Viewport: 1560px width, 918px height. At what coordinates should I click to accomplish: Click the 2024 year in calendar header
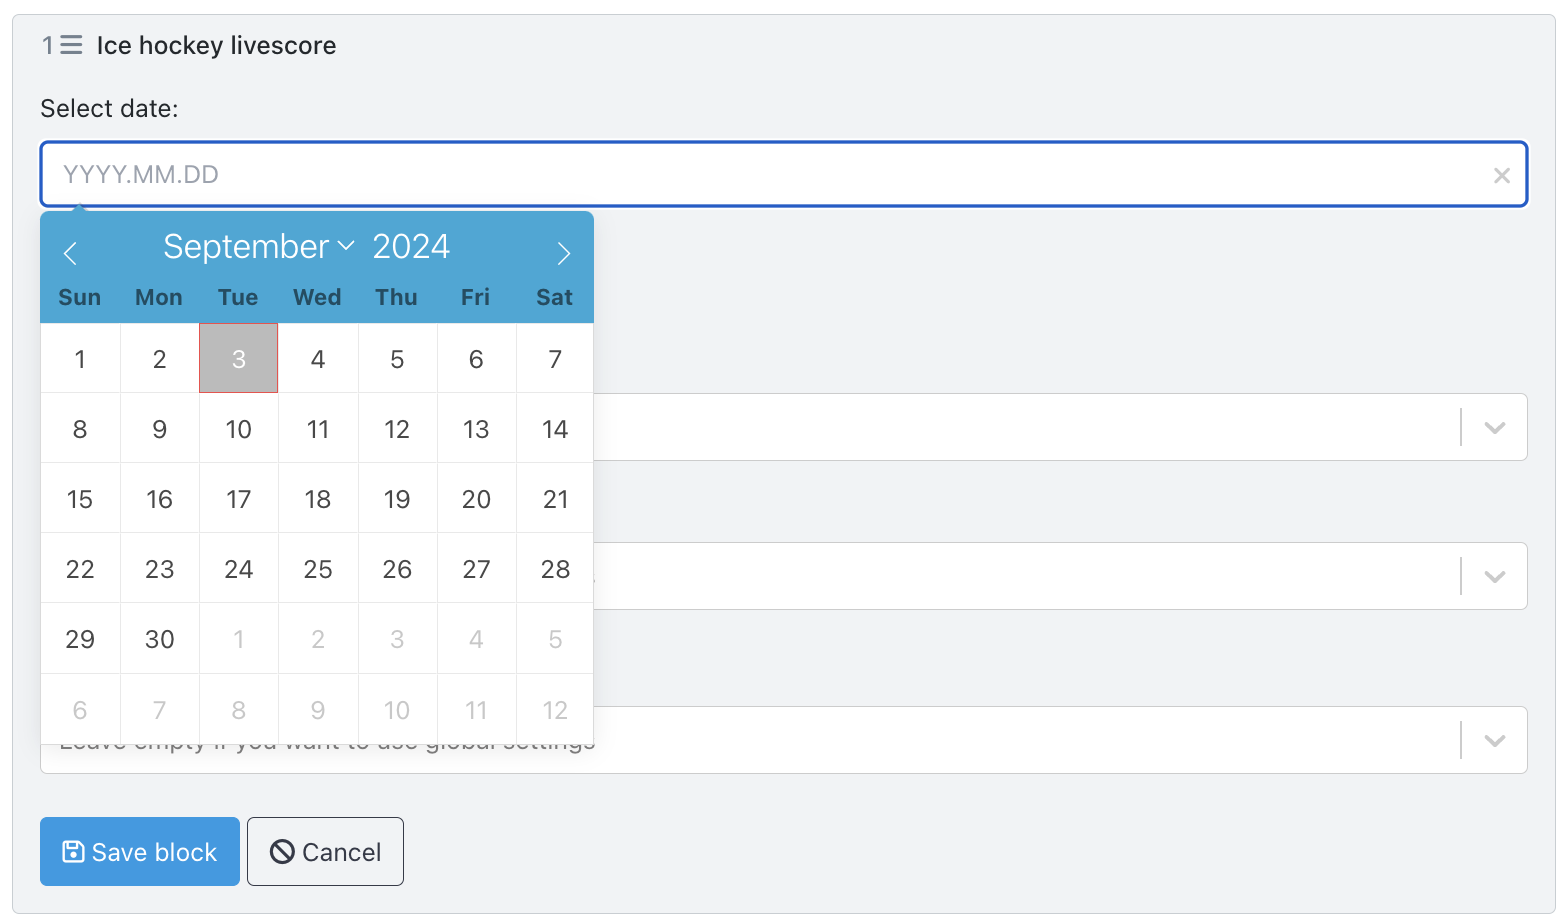(x=411, y=246)
